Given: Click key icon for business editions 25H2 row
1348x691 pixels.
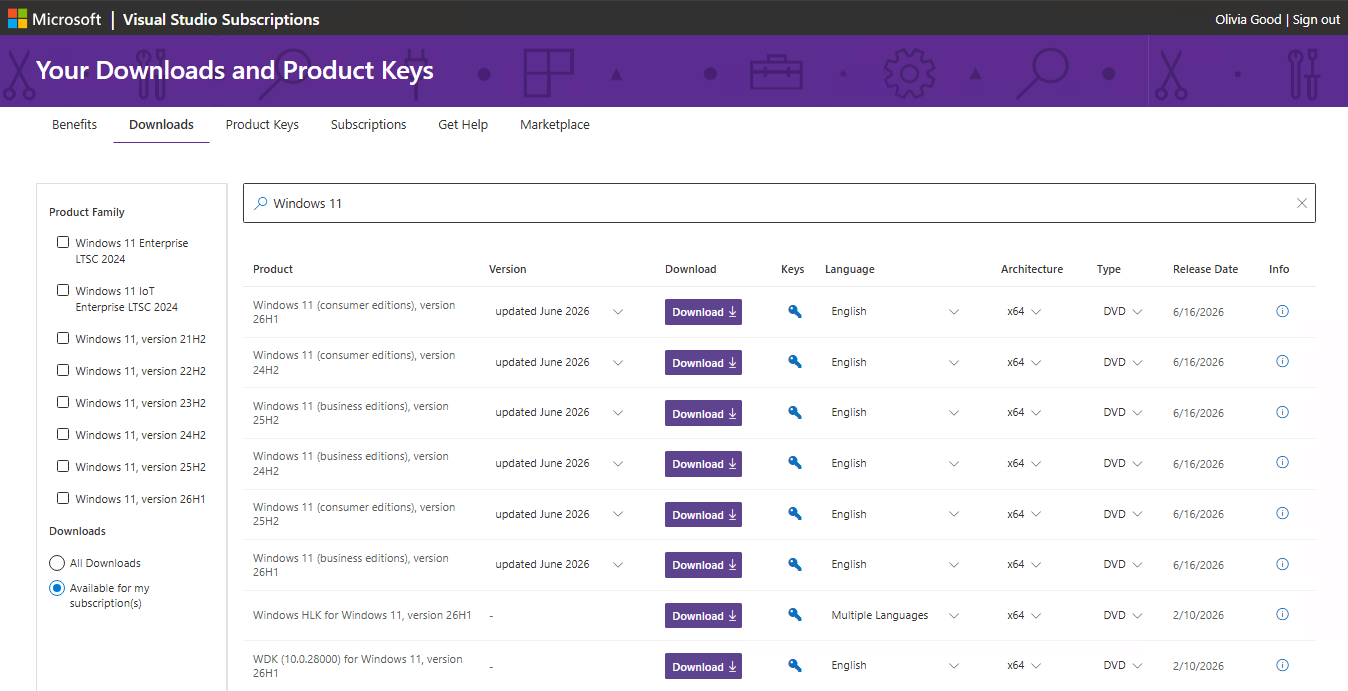Looking at the screenshot, I should [x=795, y=412].
